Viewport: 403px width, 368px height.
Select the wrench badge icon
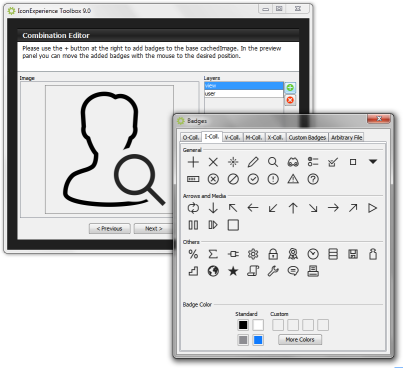(273, 271)
